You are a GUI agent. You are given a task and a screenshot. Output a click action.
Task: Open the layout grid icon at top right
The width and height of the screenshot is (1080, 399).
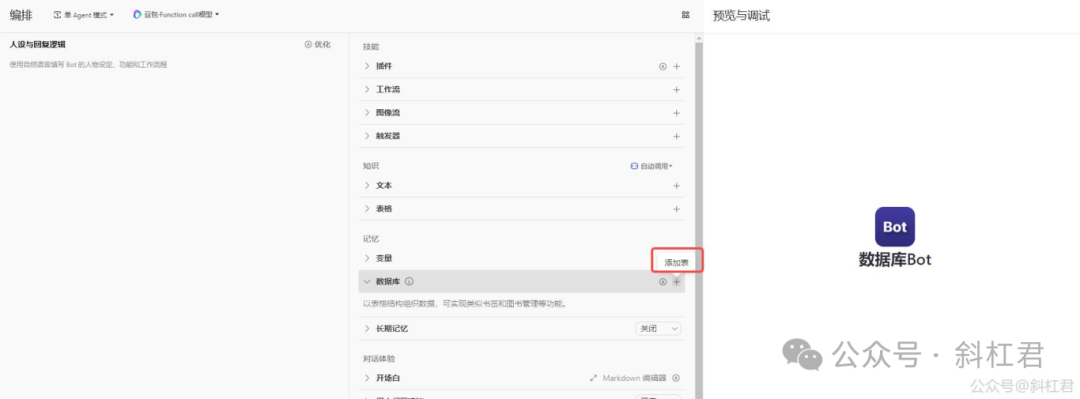point(685,14)
